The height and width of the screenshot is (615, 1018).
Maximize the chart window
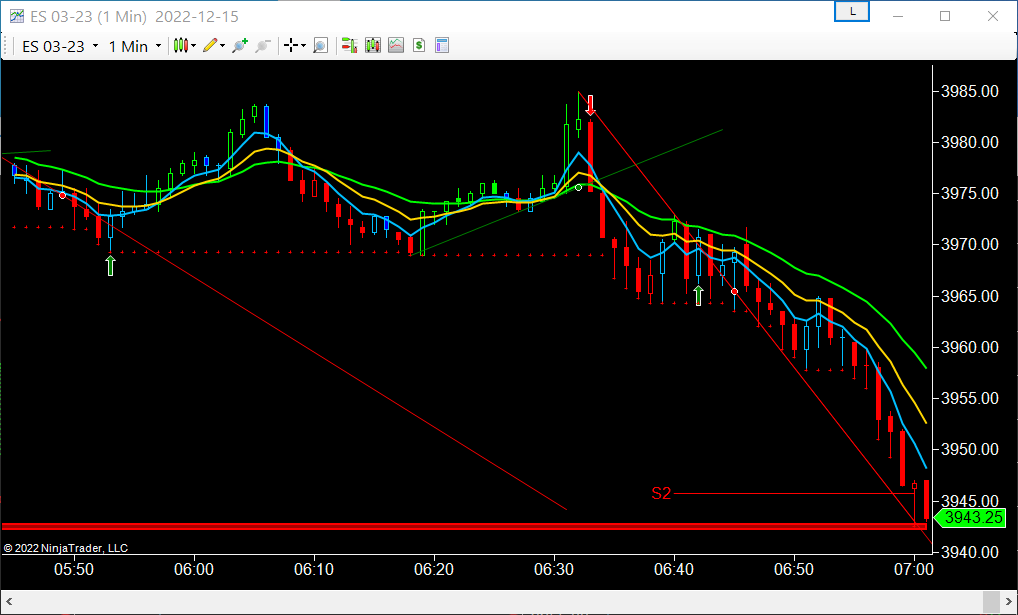945,16
